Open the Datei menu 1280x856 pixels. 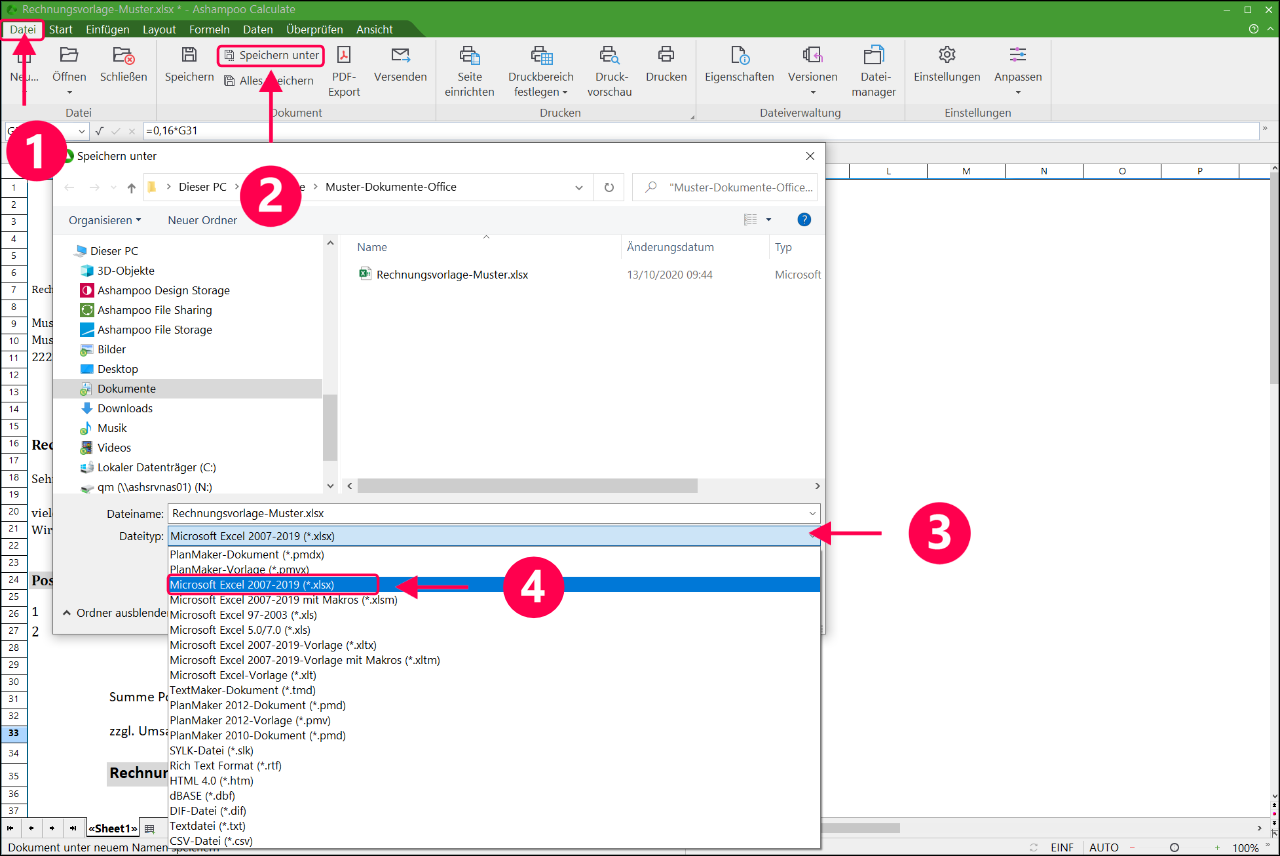coord(23,29)
